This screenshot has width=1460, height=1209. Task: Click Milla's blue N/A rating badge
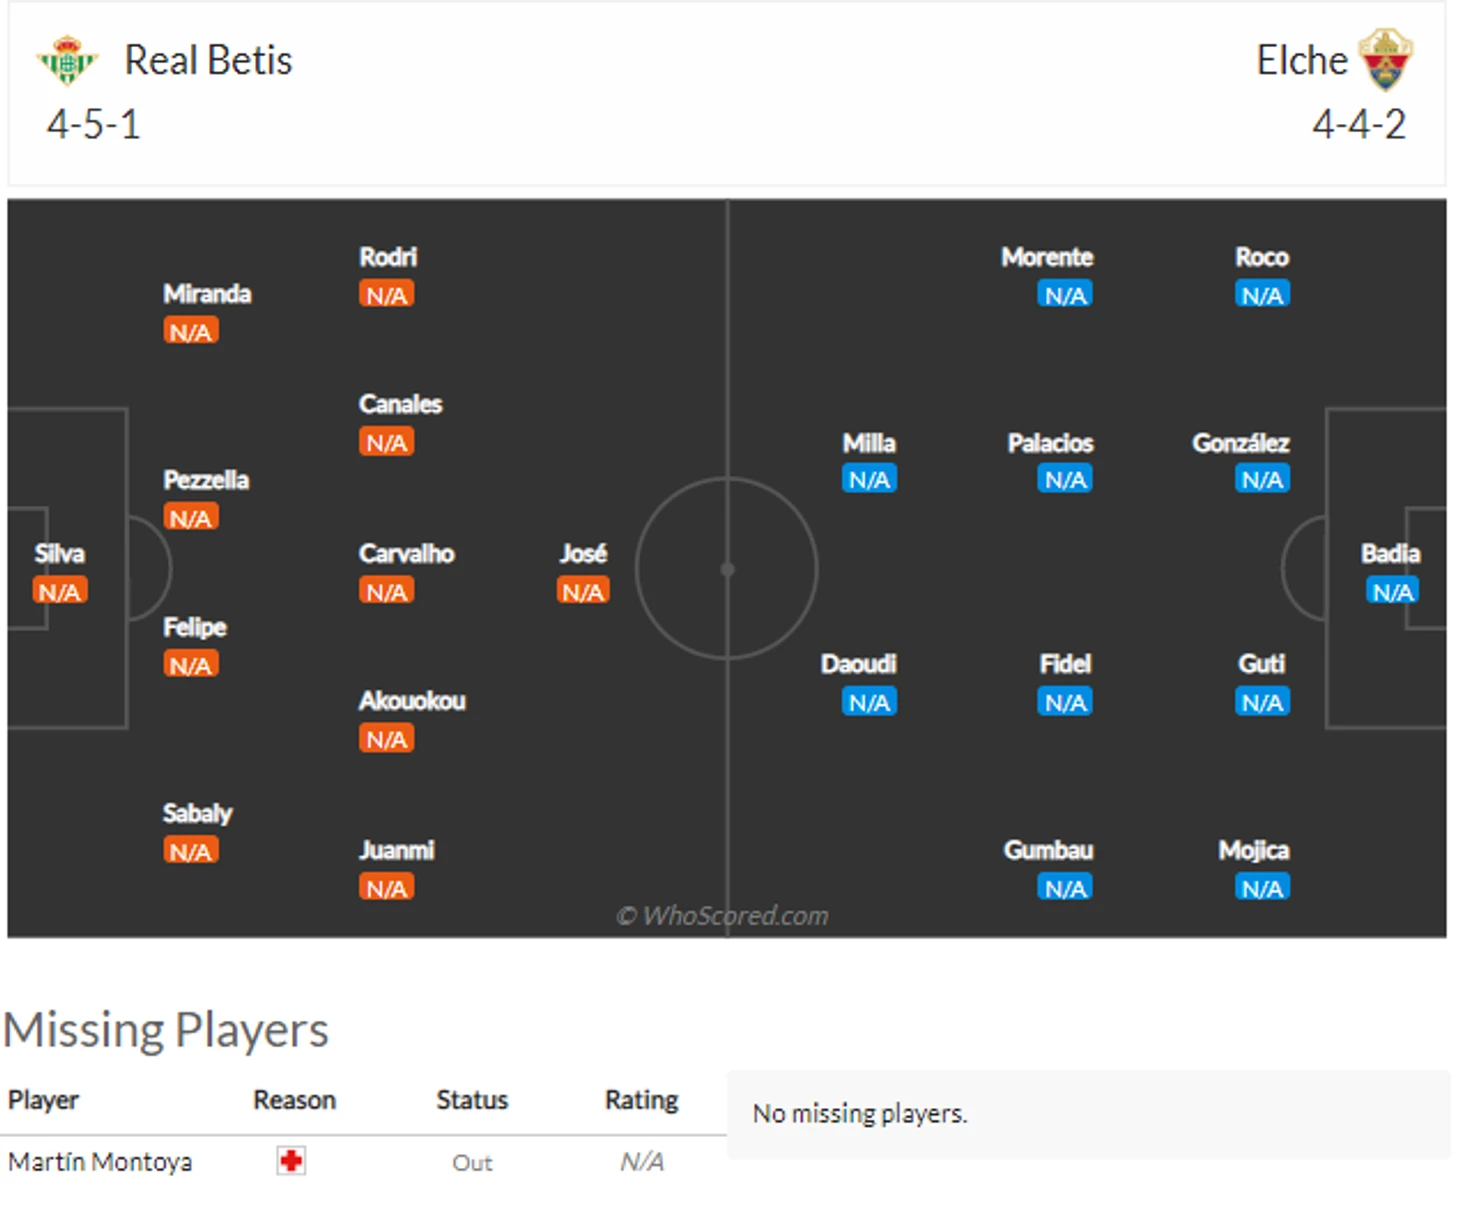[x=869, y=480]
